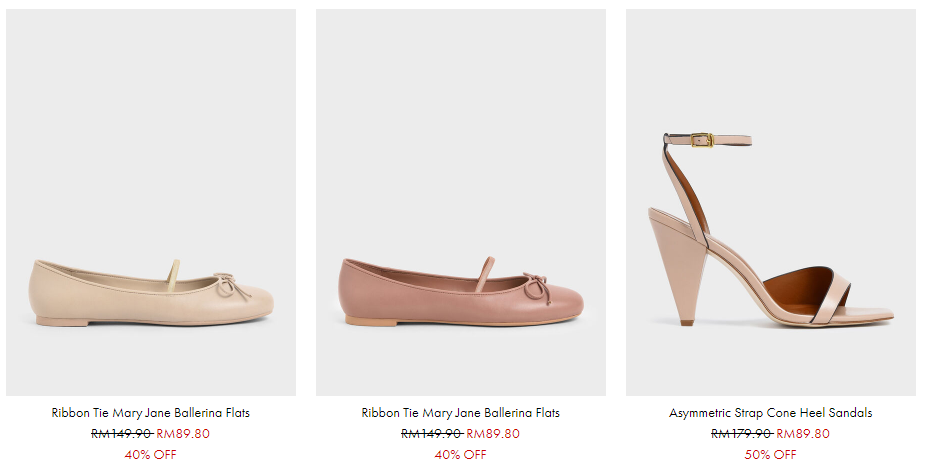925x470 pixels.
Task: Open the Ribbon Tie Mary Jane title under the beige flats
Action: pos(150,413)
